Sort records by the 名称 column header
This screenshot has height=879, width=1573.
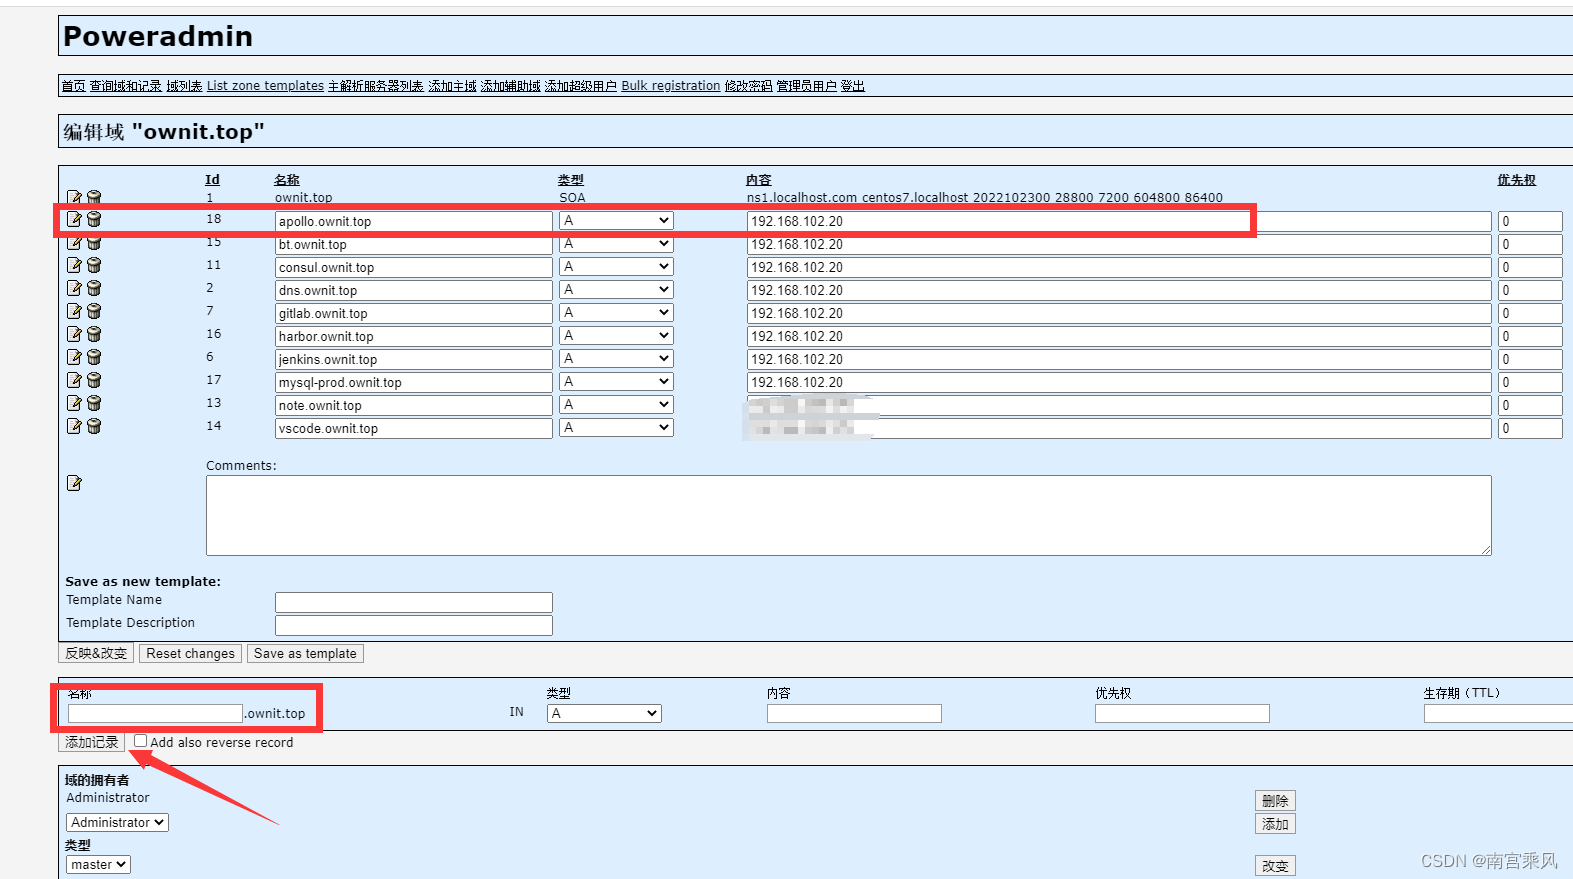click(x=287, y=180)
